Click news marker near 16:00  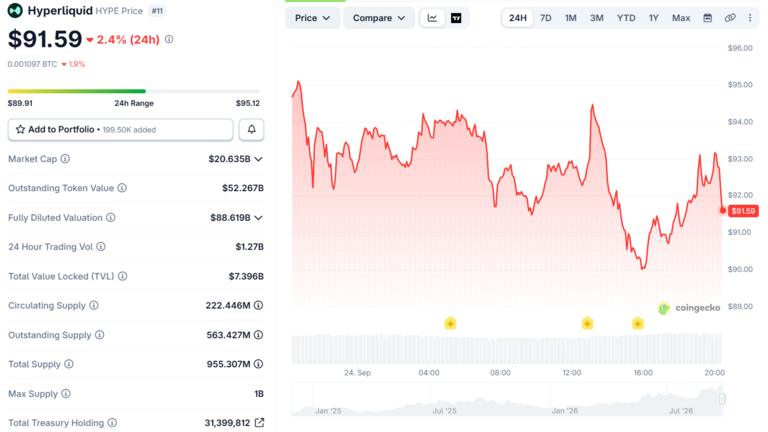[638, 323]
